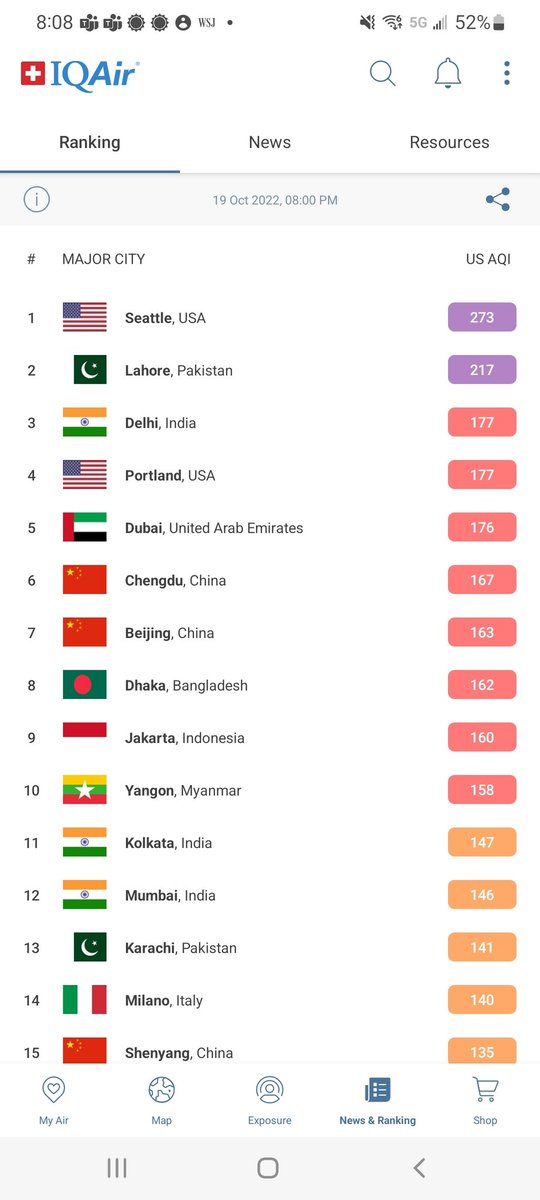Open the Map globe icon
This screenshot has width=540, height=1200.
(x=162, y=1089)
